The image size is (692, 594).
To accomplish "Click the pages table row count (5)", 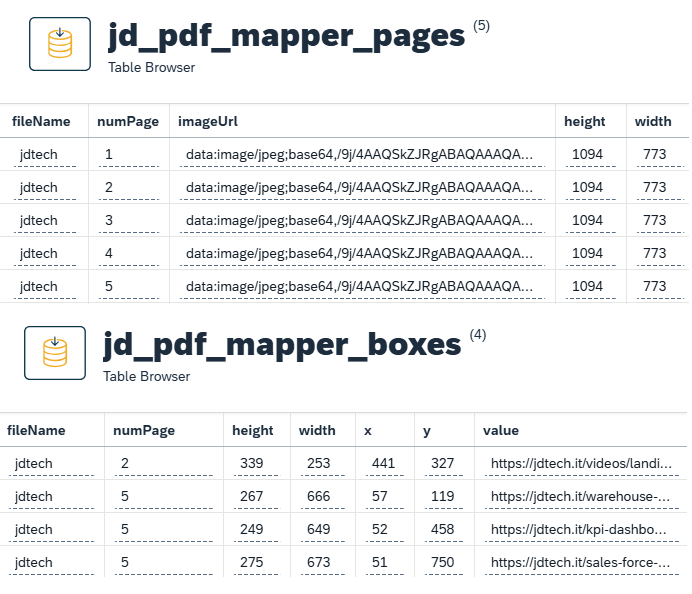I will click(481, 26).
